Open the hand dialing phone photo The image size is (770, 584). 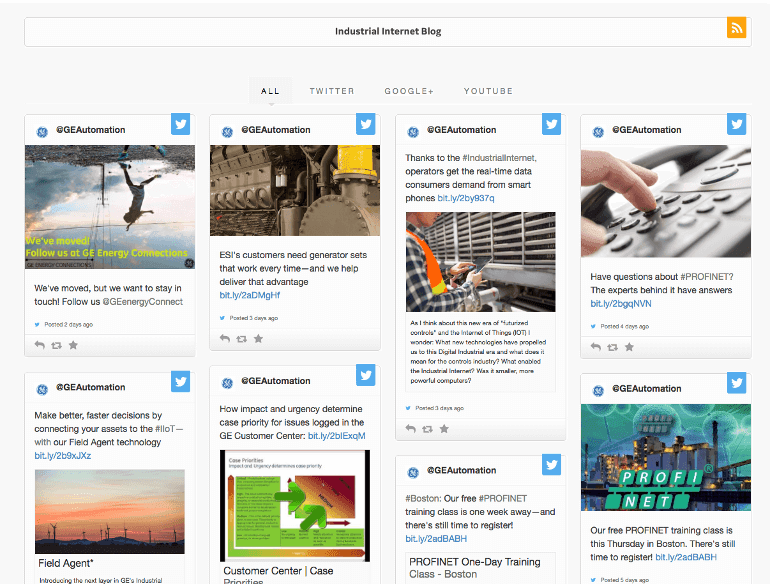coord(666,201)
